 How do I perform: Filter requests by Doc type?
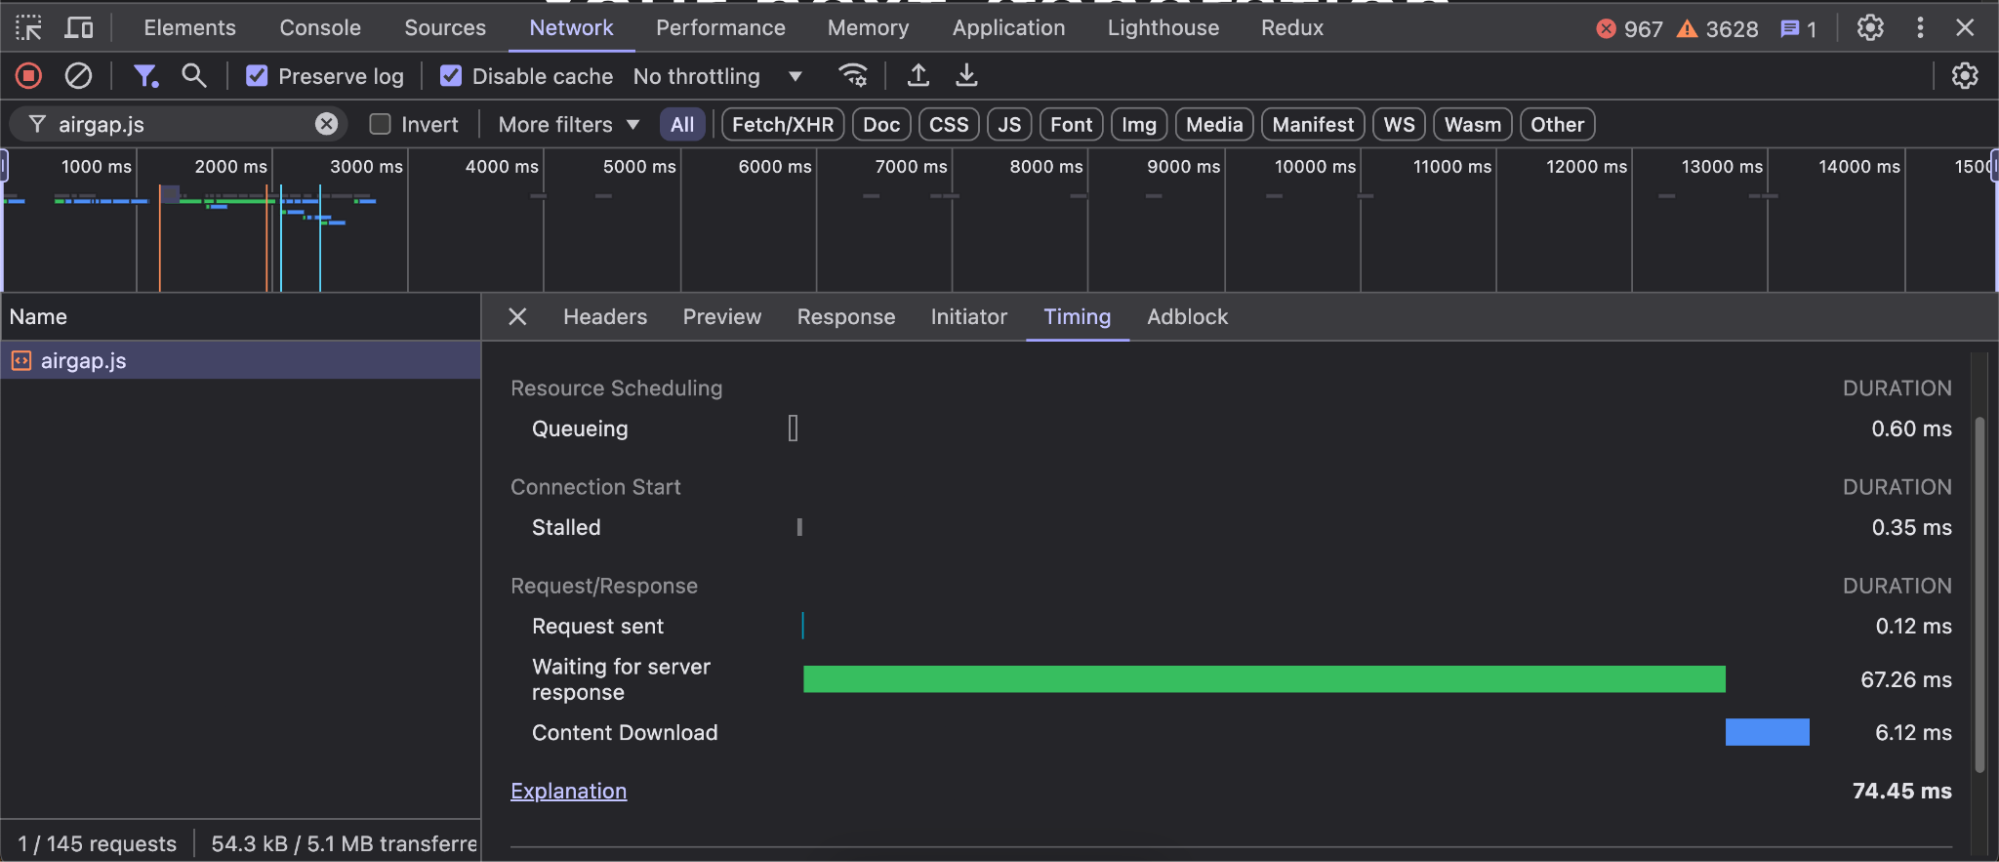click(881, 124)
